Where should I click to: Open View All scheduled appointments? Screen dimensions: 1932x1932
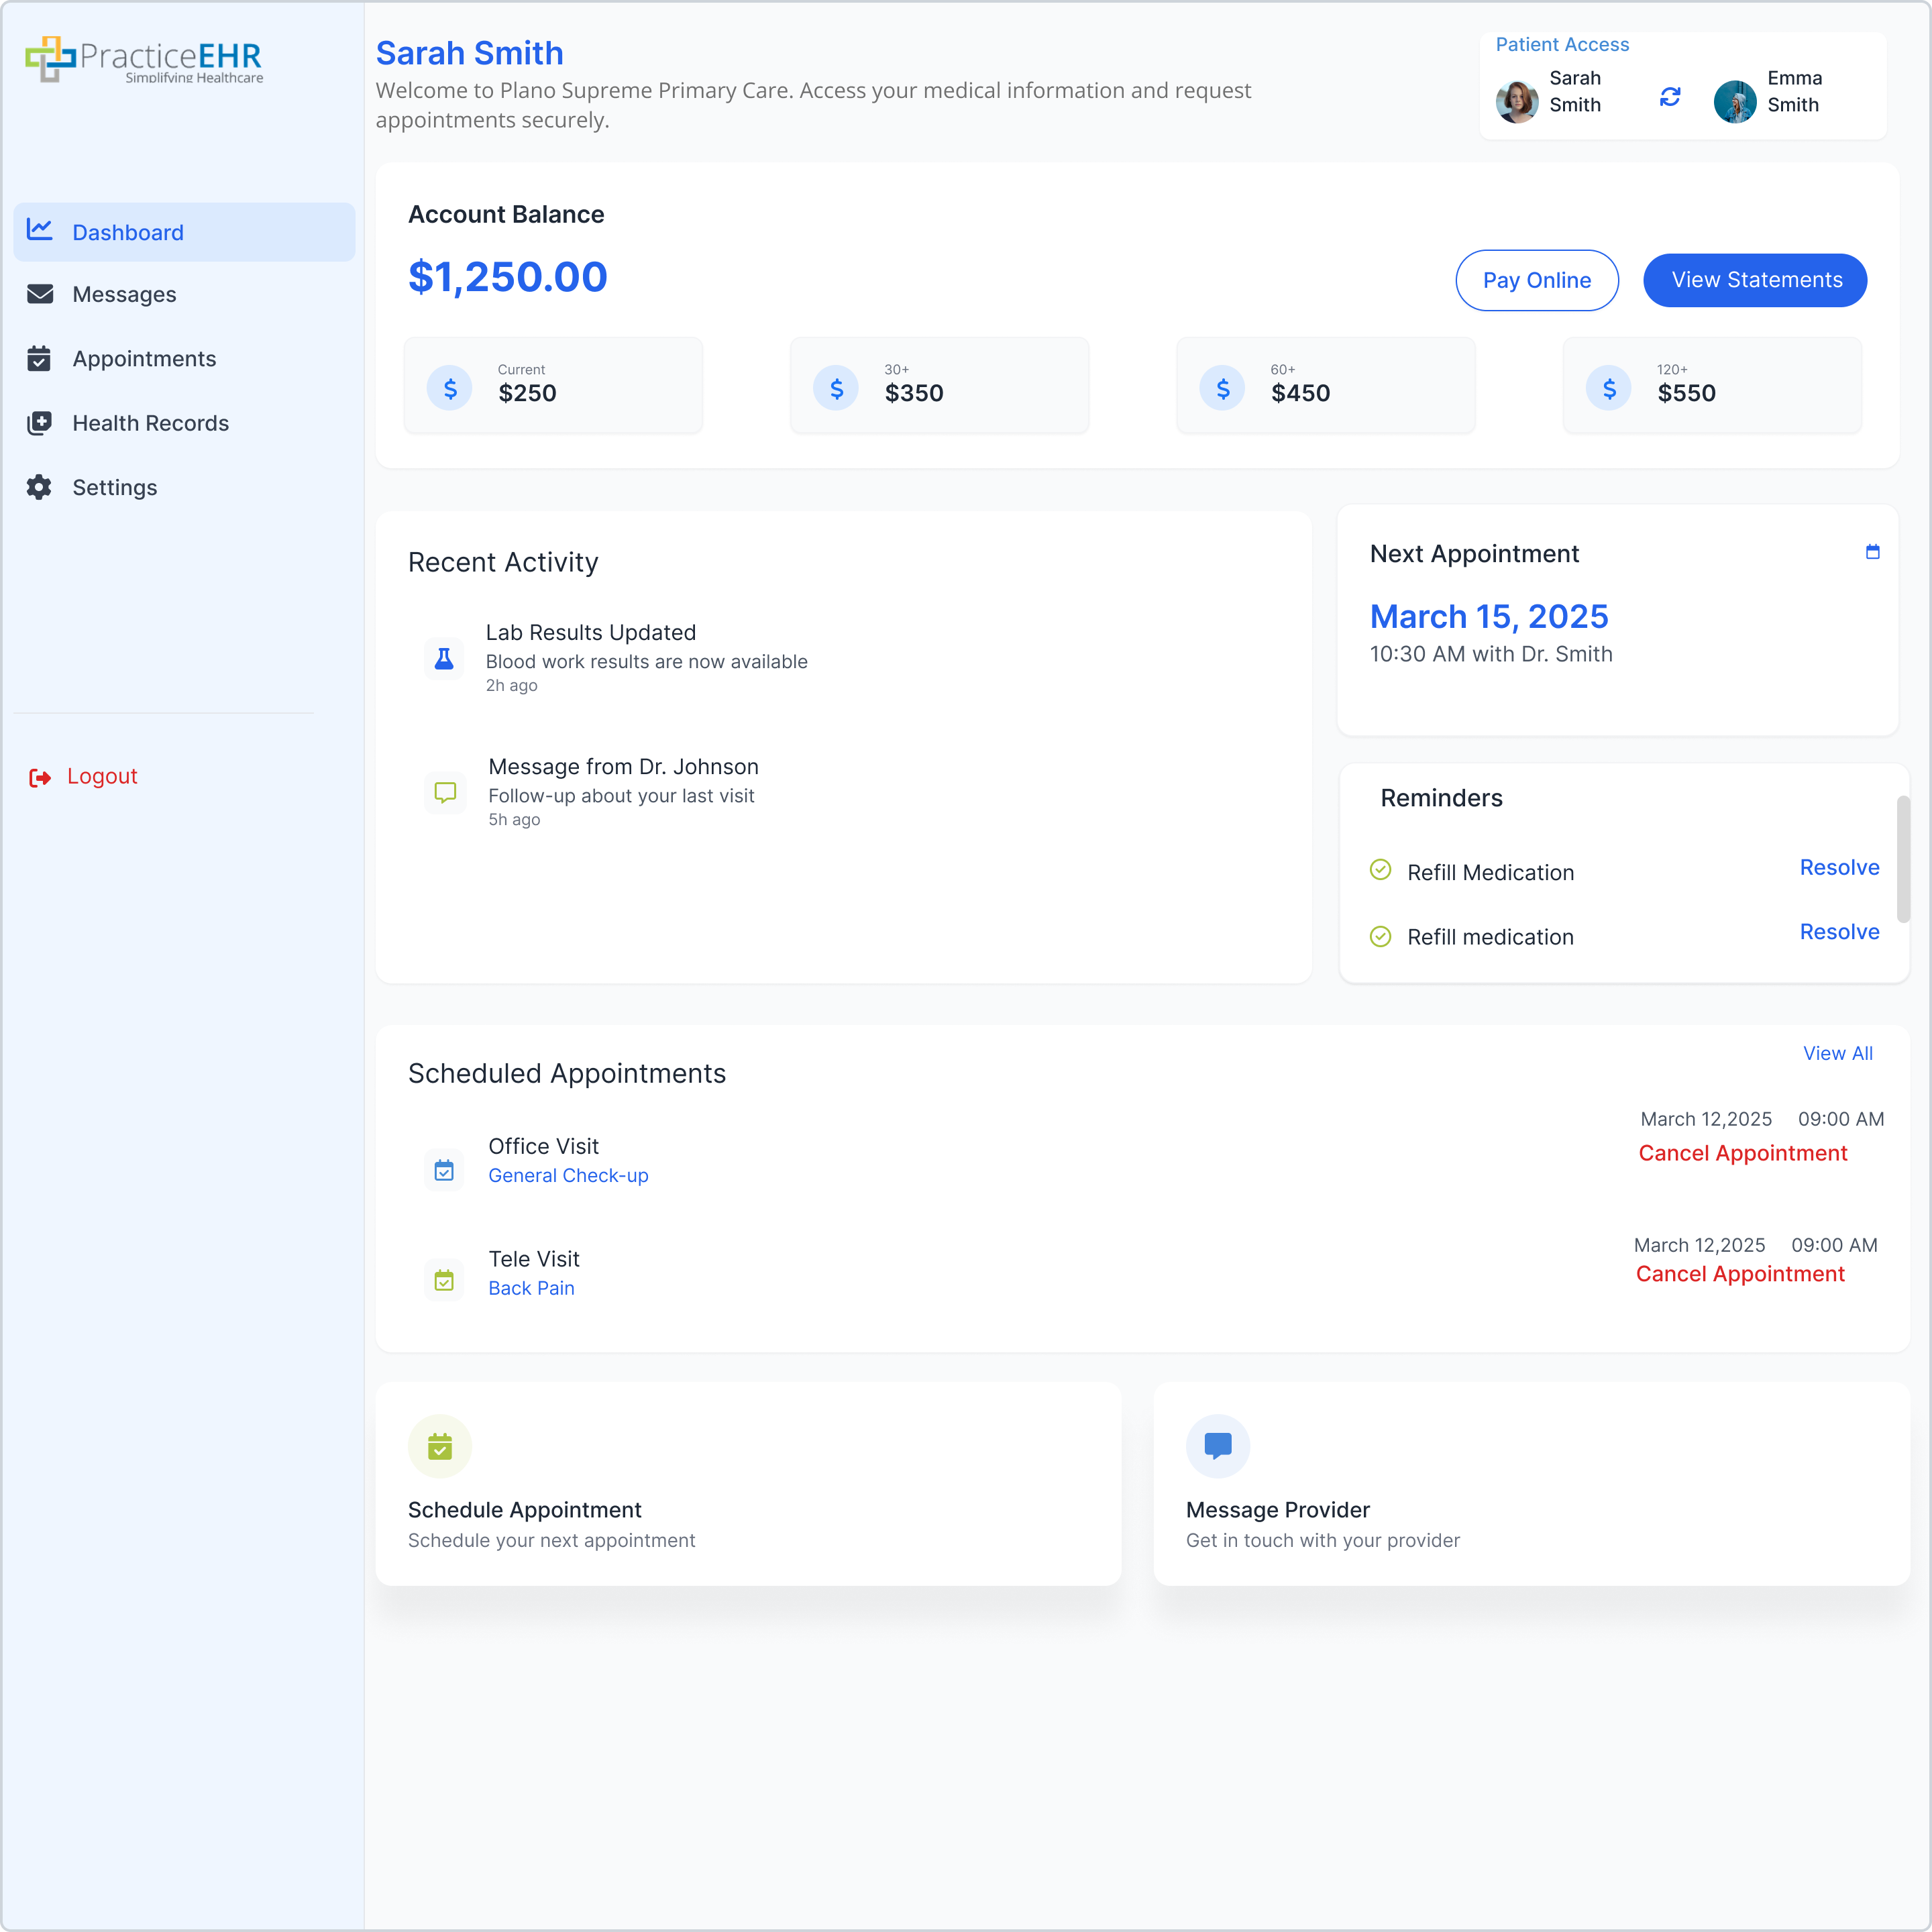[x=1838, y=1053]
